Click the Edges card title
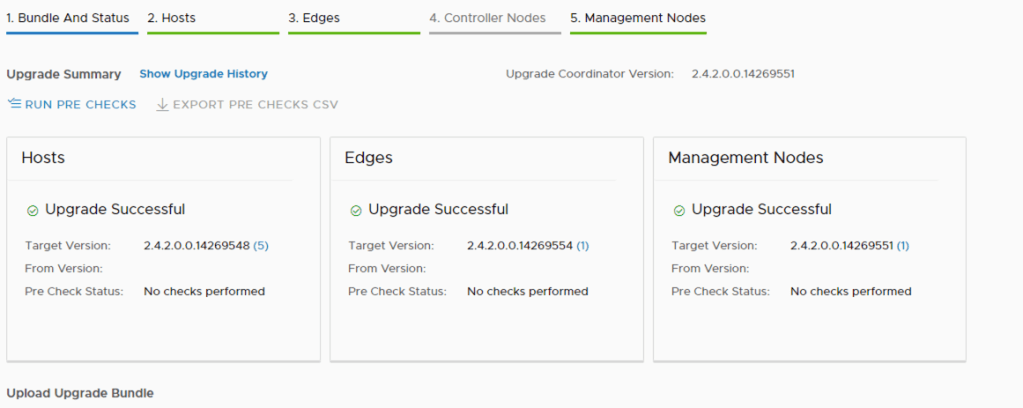 [x=368, y=158]
